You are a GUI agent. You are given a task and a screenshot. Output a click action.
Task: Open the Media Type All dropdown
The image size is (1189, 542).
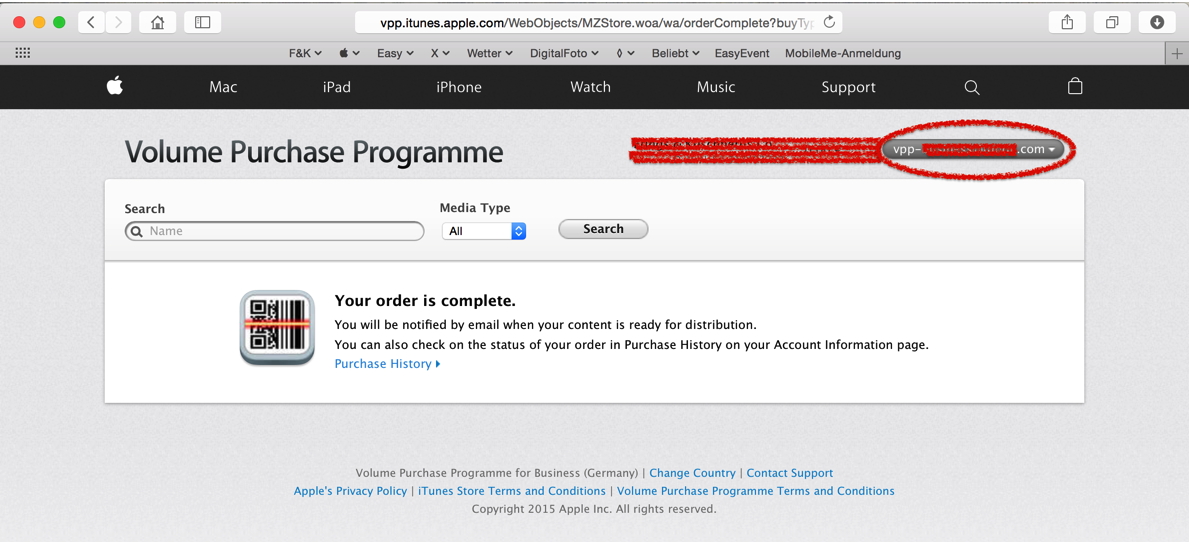coord(484,231)
